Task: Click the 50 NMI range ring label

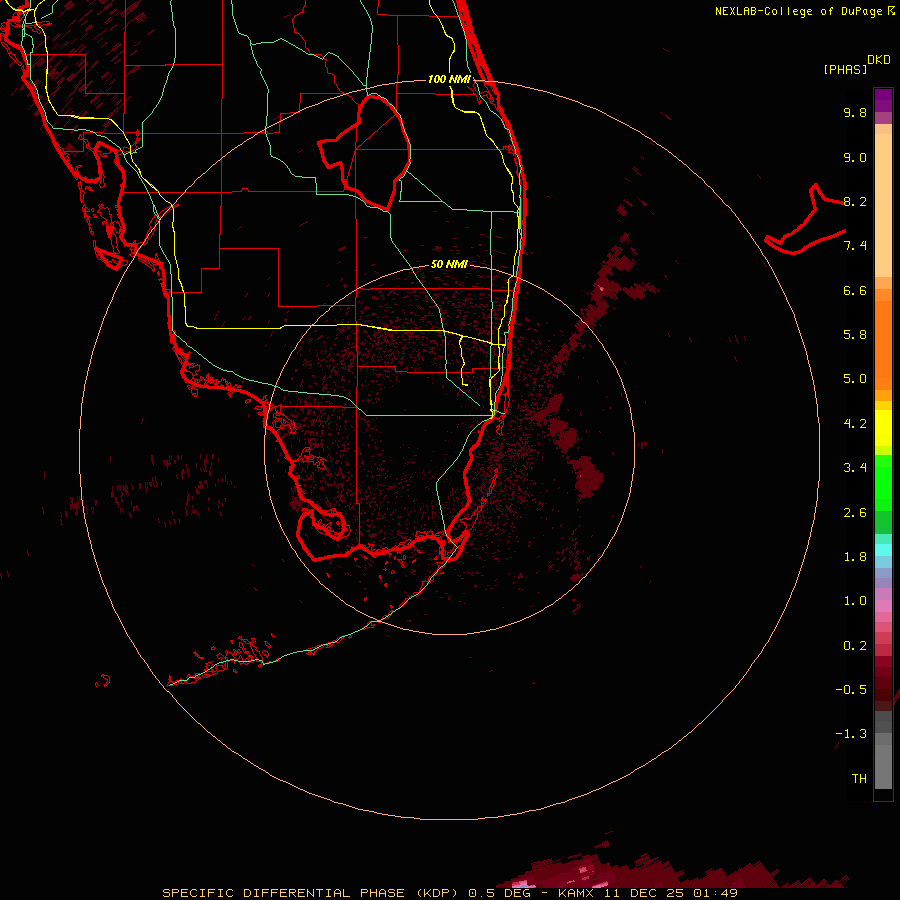Action: [x=449, y=264]
